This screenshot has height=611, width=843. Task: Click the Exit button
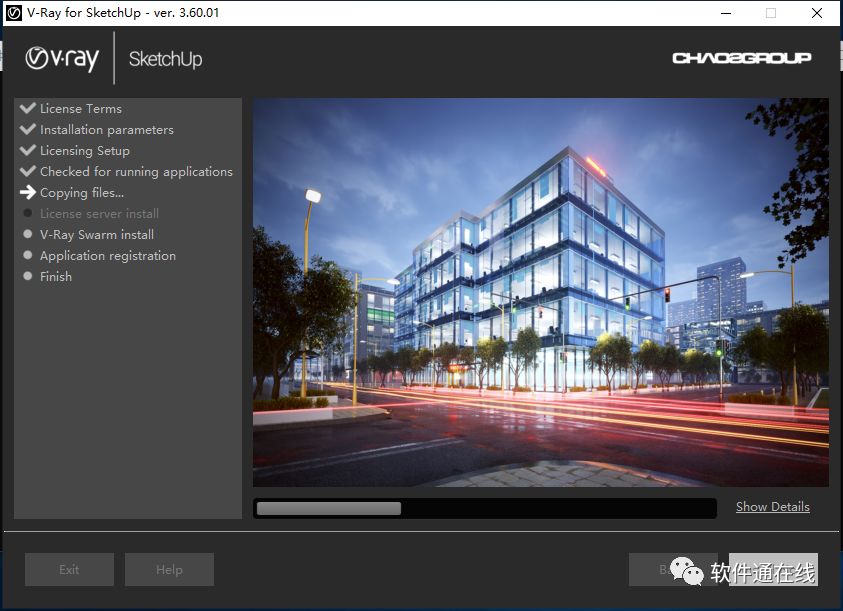point(69,570)
